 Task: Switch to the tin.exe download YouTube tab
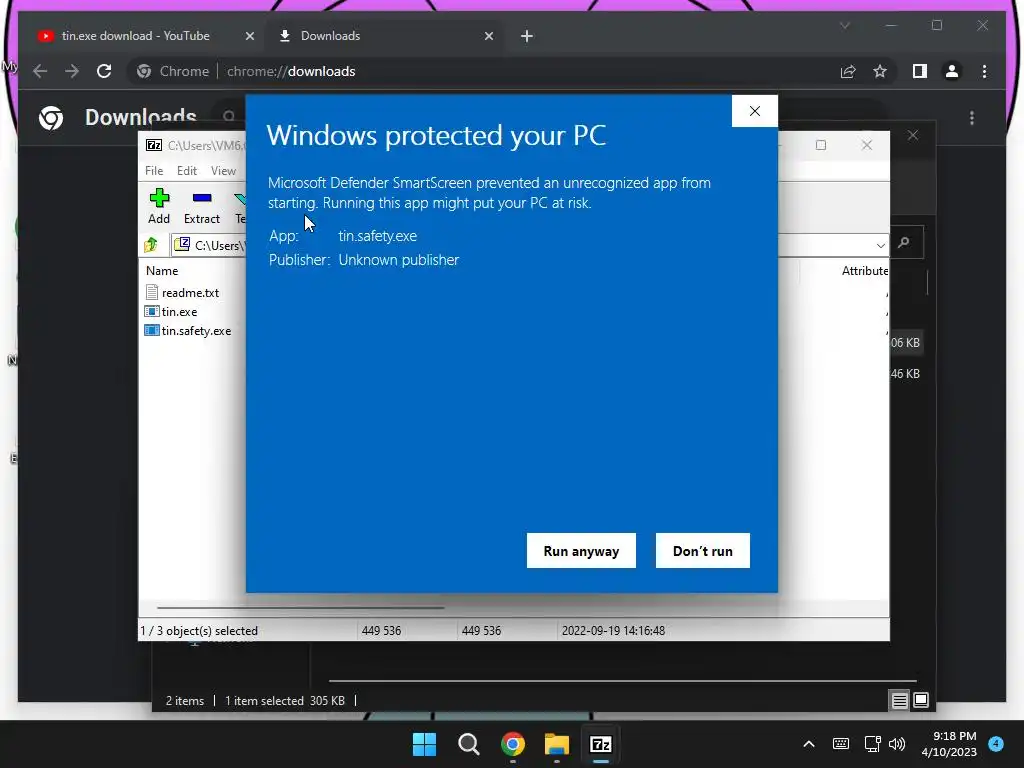click(x=136, y=36)
